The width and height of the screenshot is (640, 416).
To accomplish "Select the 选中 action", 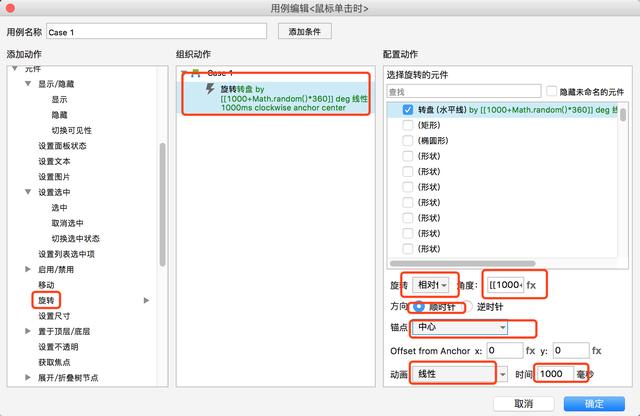I will click(59, 208).
